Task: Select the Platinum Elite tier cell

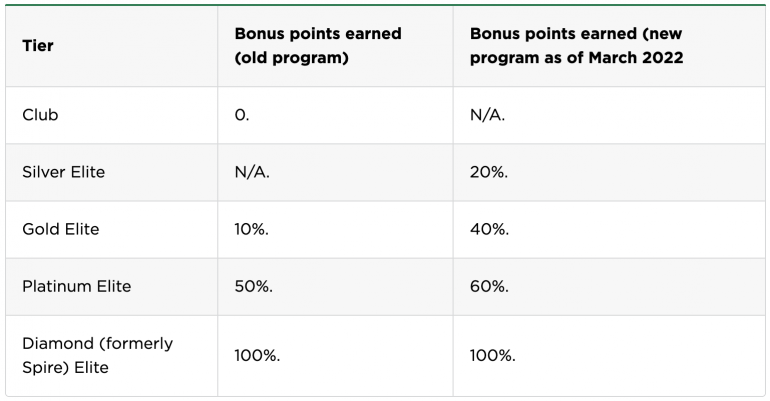Action: [76, 286]
